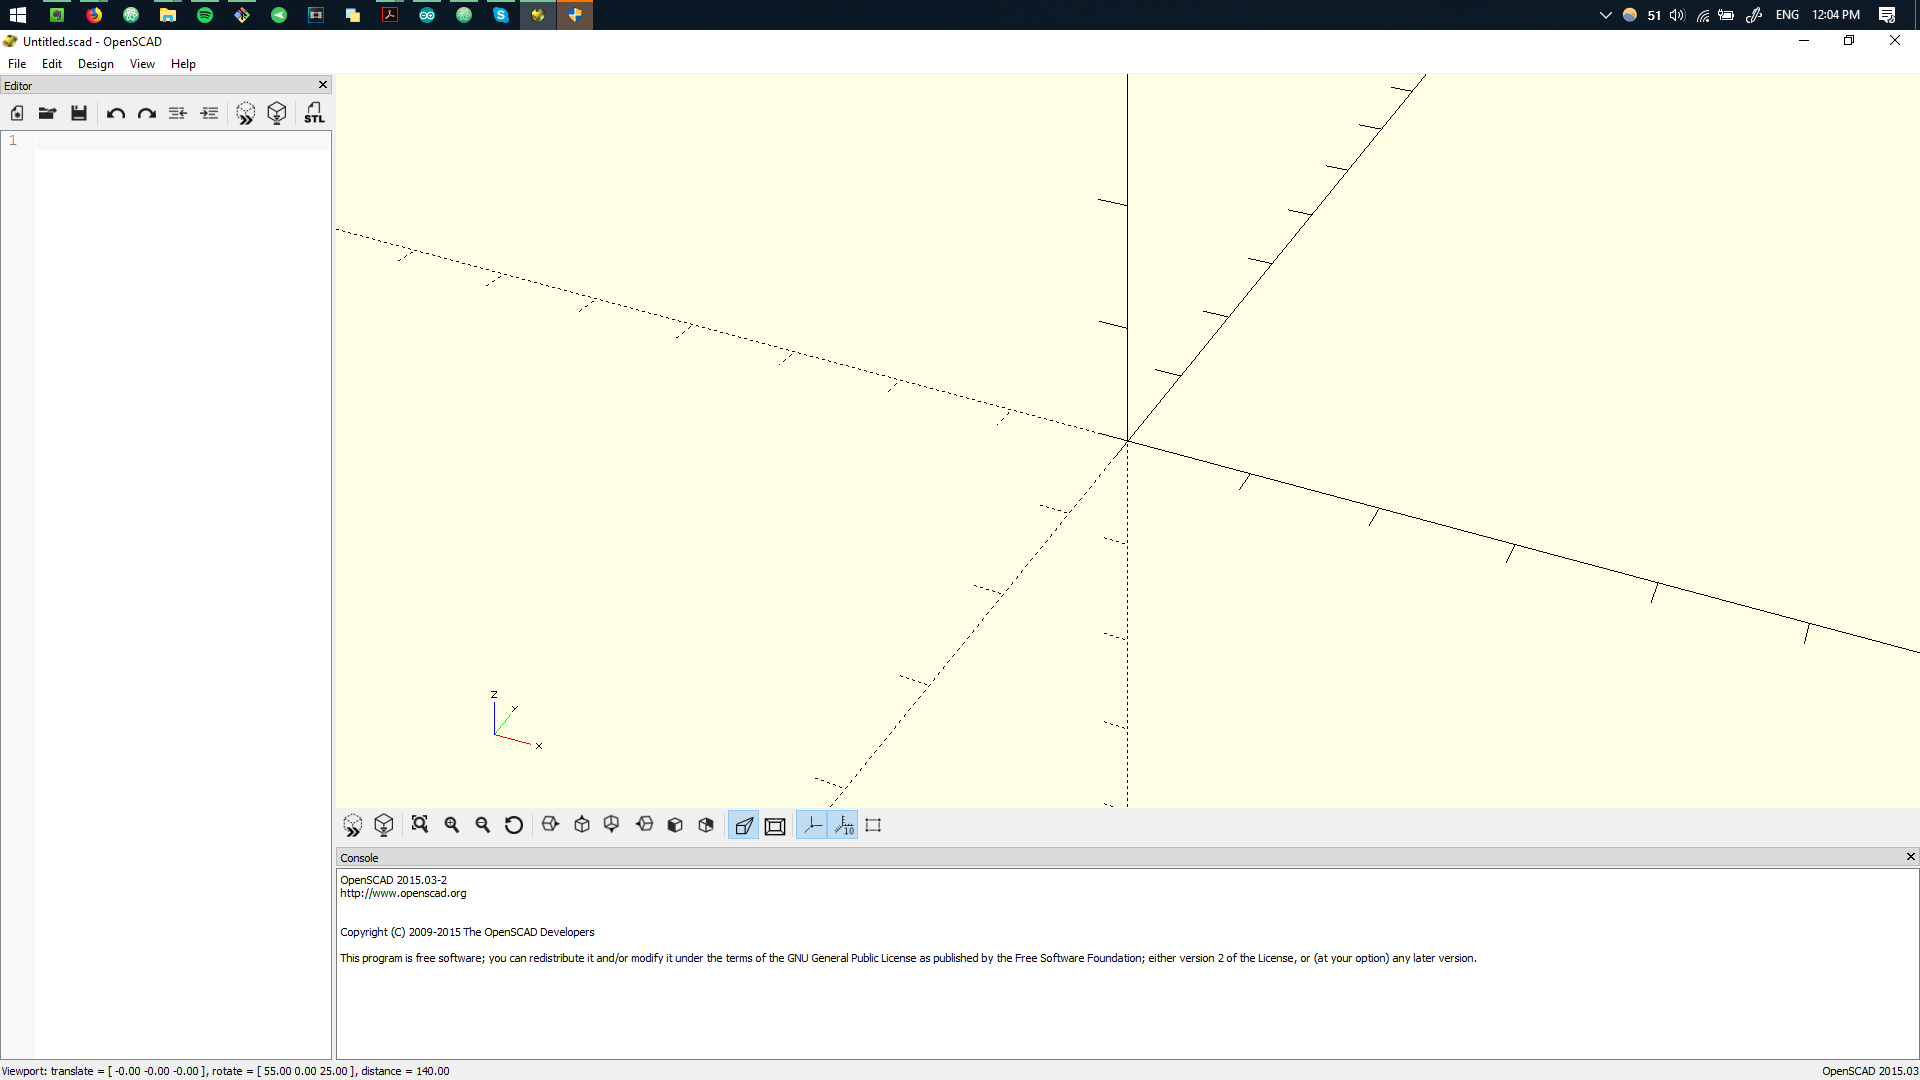1920x1080 pixels.
Task: Click ENG language indicator in tray
Action: pos(1787,15)
